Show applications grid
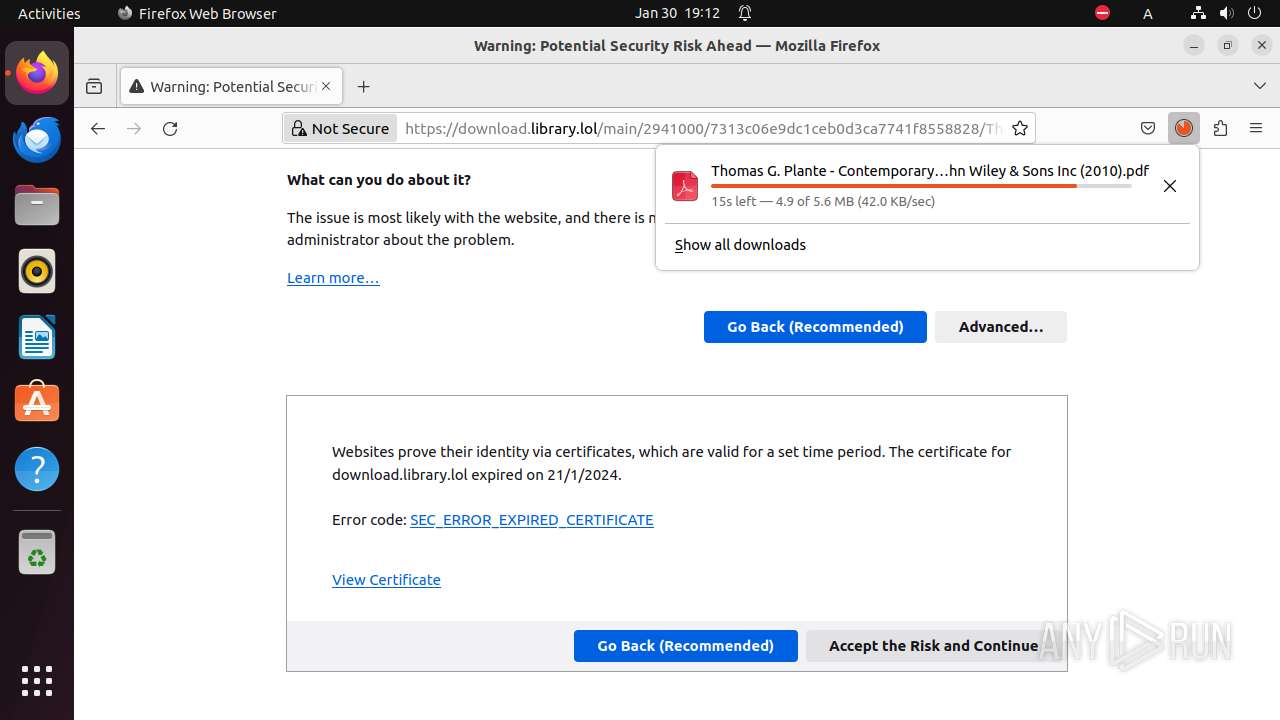Screen dimensions: 1280x720 coord(37,681)
